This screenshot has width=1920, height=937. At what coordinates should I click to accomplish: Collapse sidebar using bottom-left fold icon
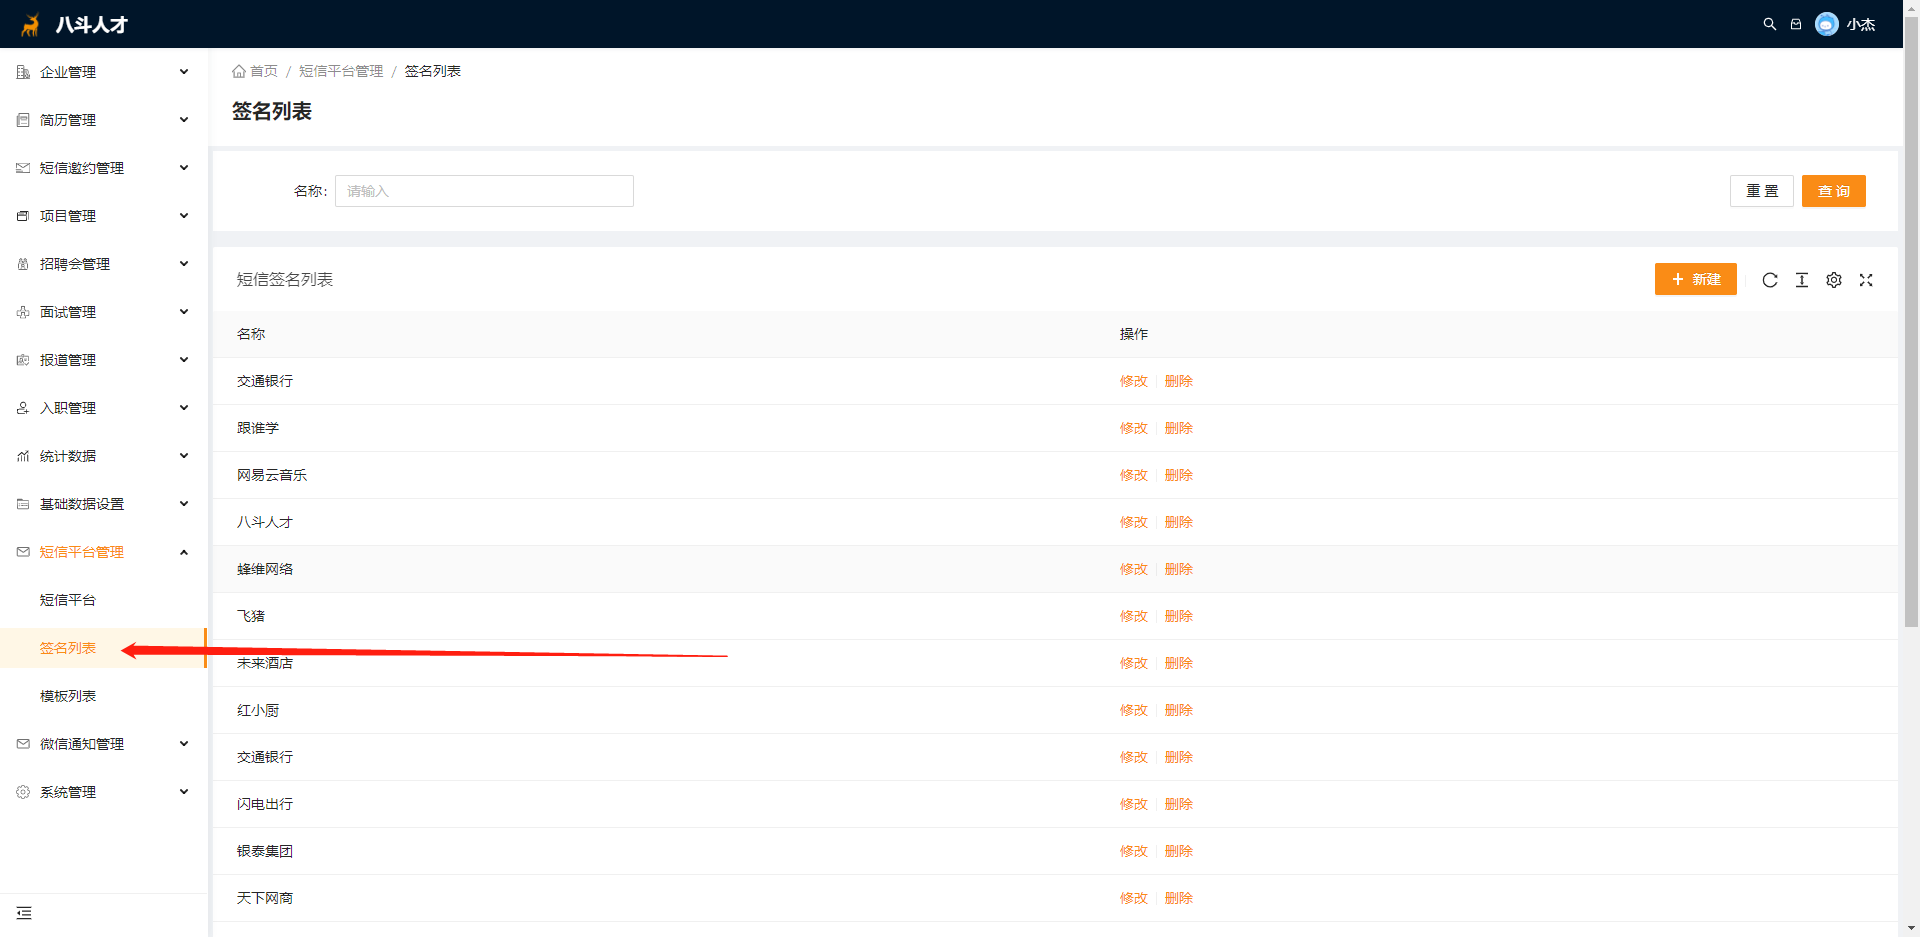point(24,913)
